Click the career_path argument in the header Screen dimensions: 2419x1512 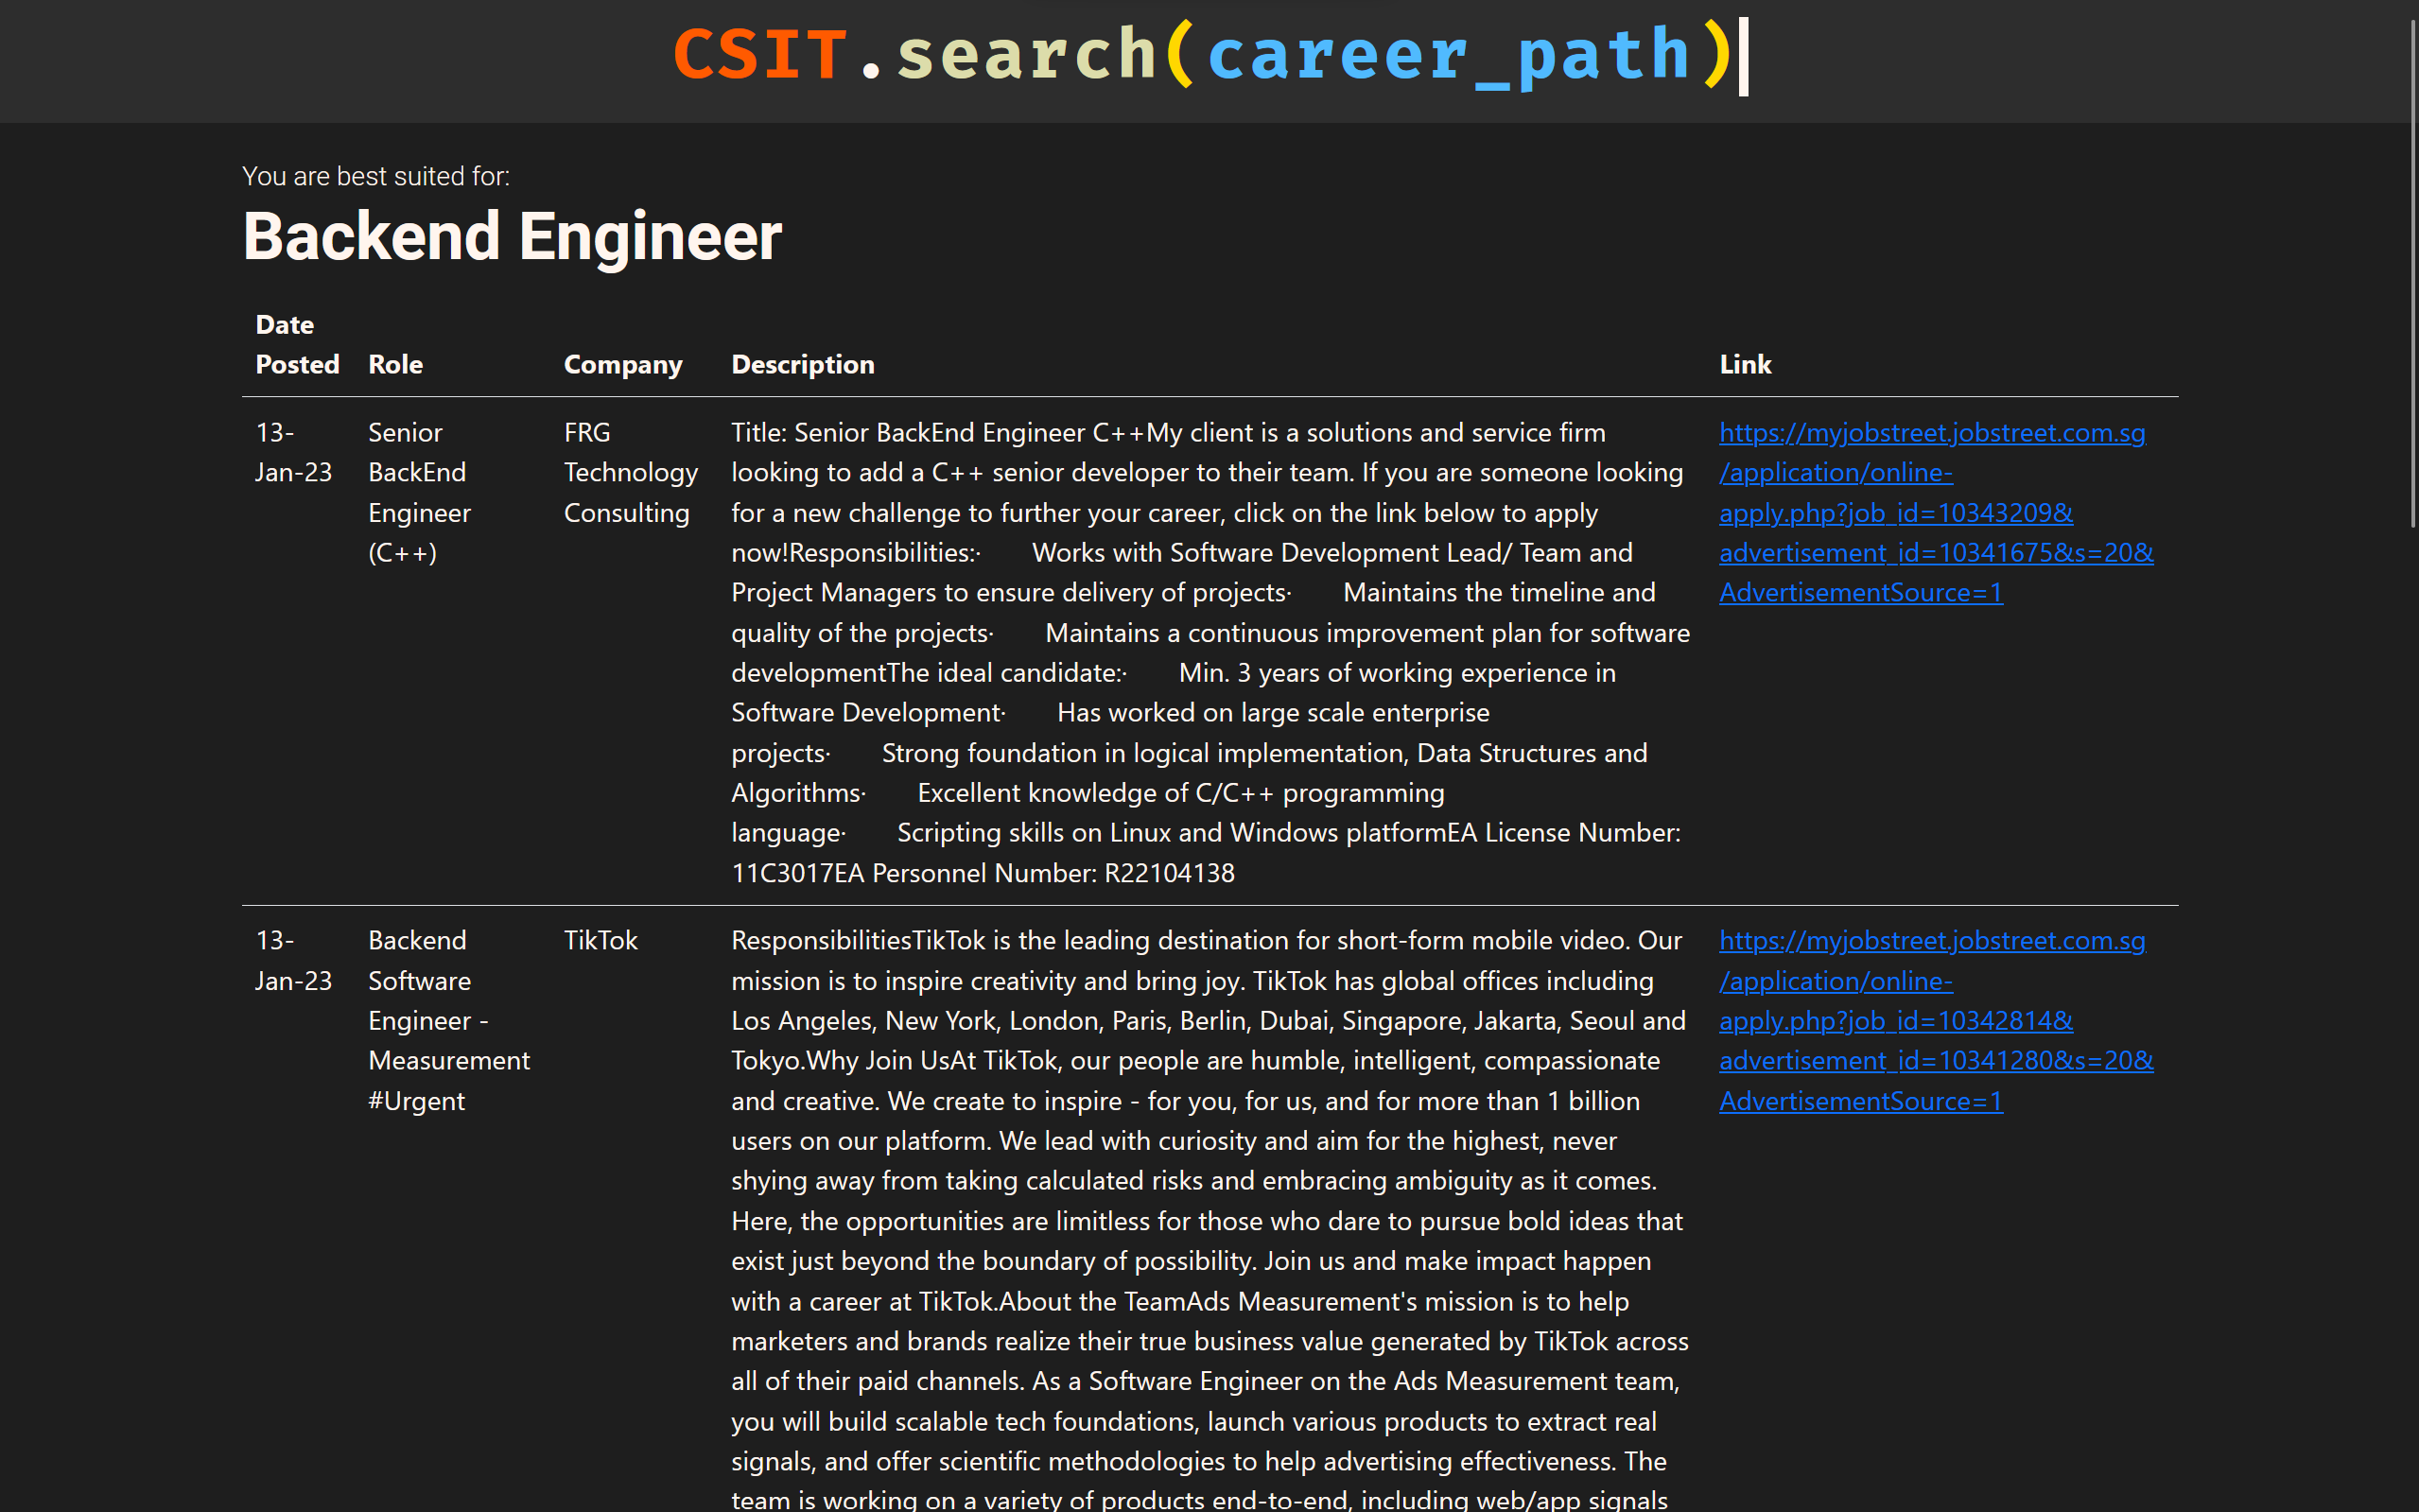(1448, 55)
